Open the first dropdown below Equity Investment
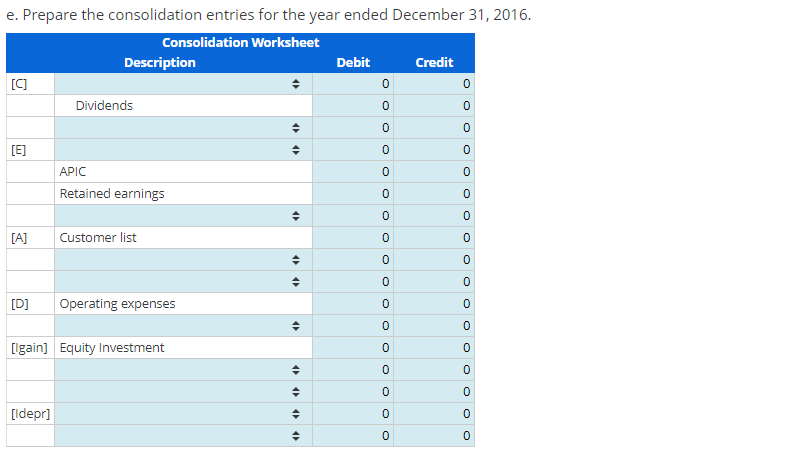This screenshot has width=788, height=474. click(x=183, y=370)
